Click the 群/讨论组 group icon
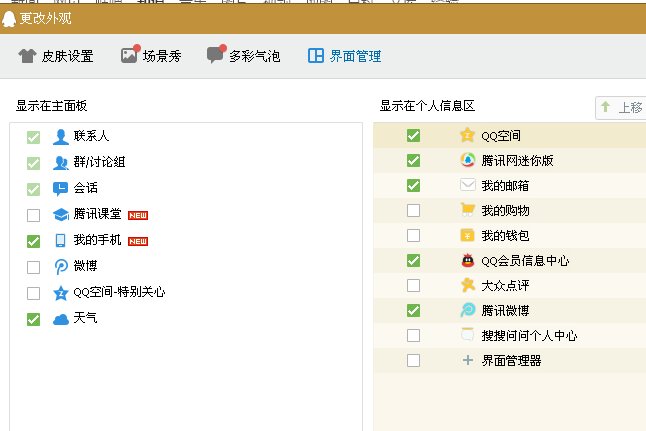 pyautogui.click(x=61, y=163)
